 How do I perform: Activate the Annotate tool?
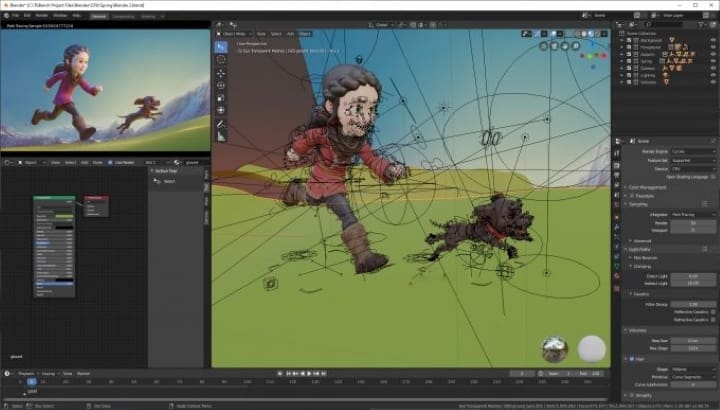pyautogui.click(x=221, y=125)
